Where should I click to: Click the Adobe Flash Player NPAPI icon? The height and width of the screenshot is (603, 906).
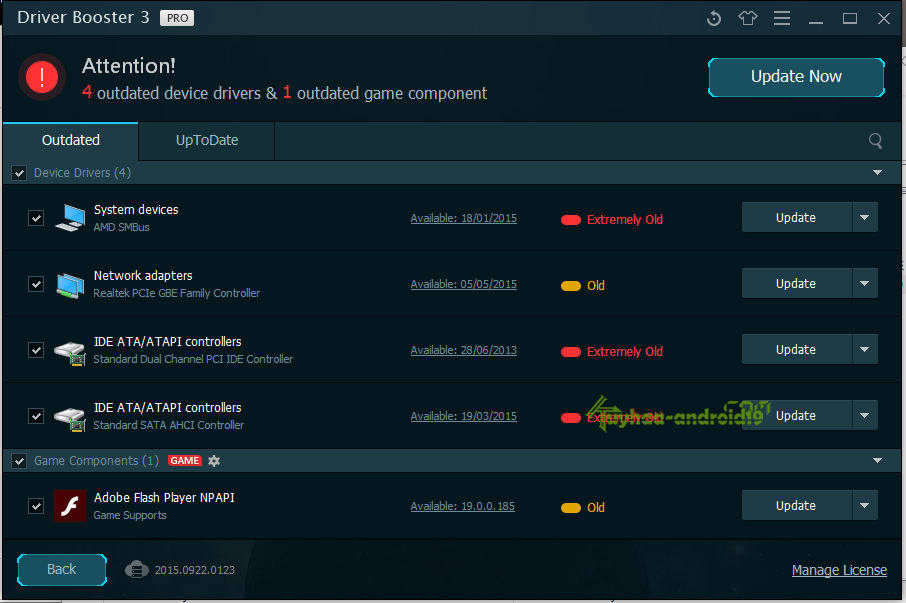tap(69, 505)
